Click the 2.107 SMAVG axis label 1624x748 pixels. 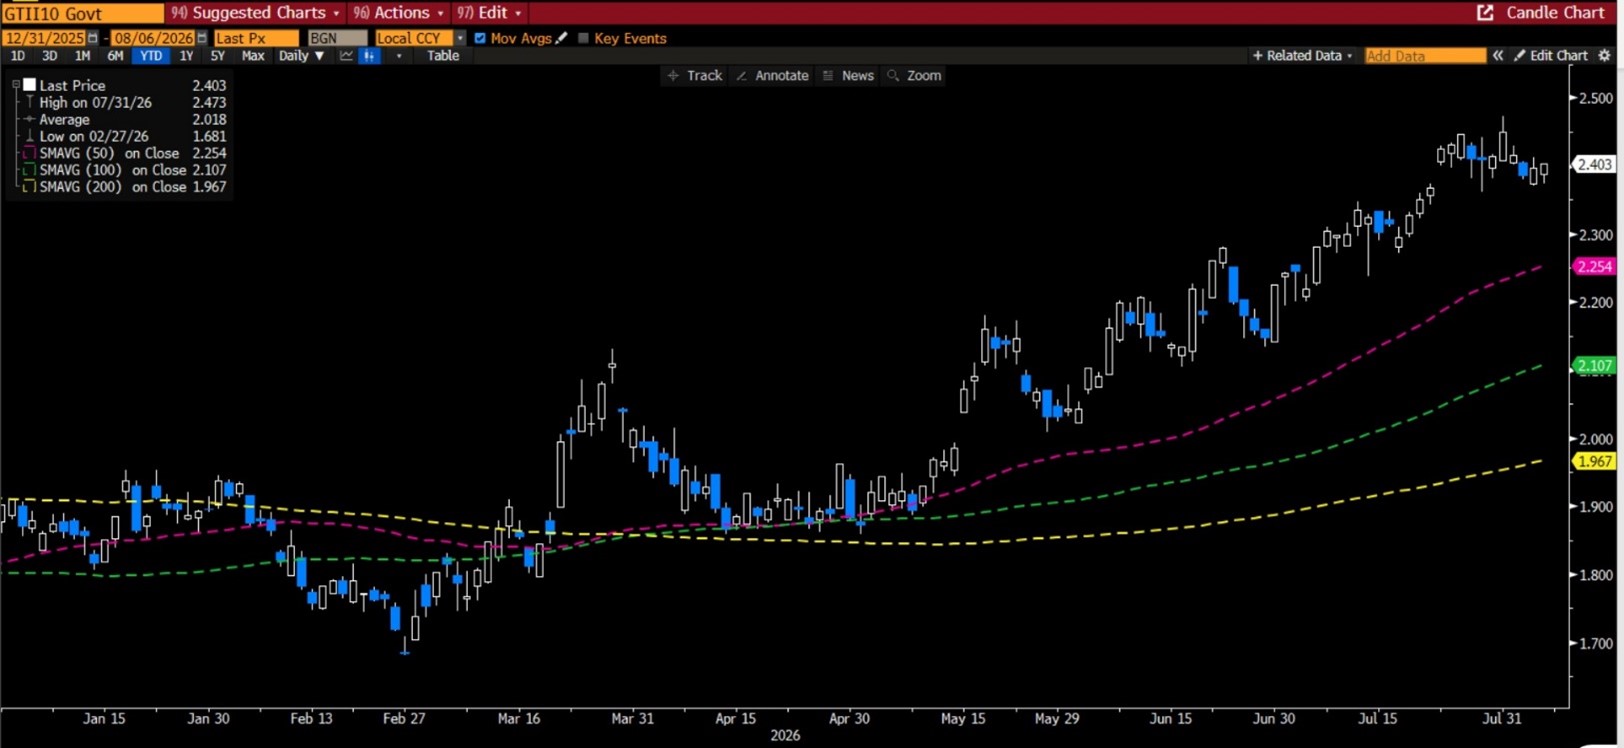pos(1594,366)
